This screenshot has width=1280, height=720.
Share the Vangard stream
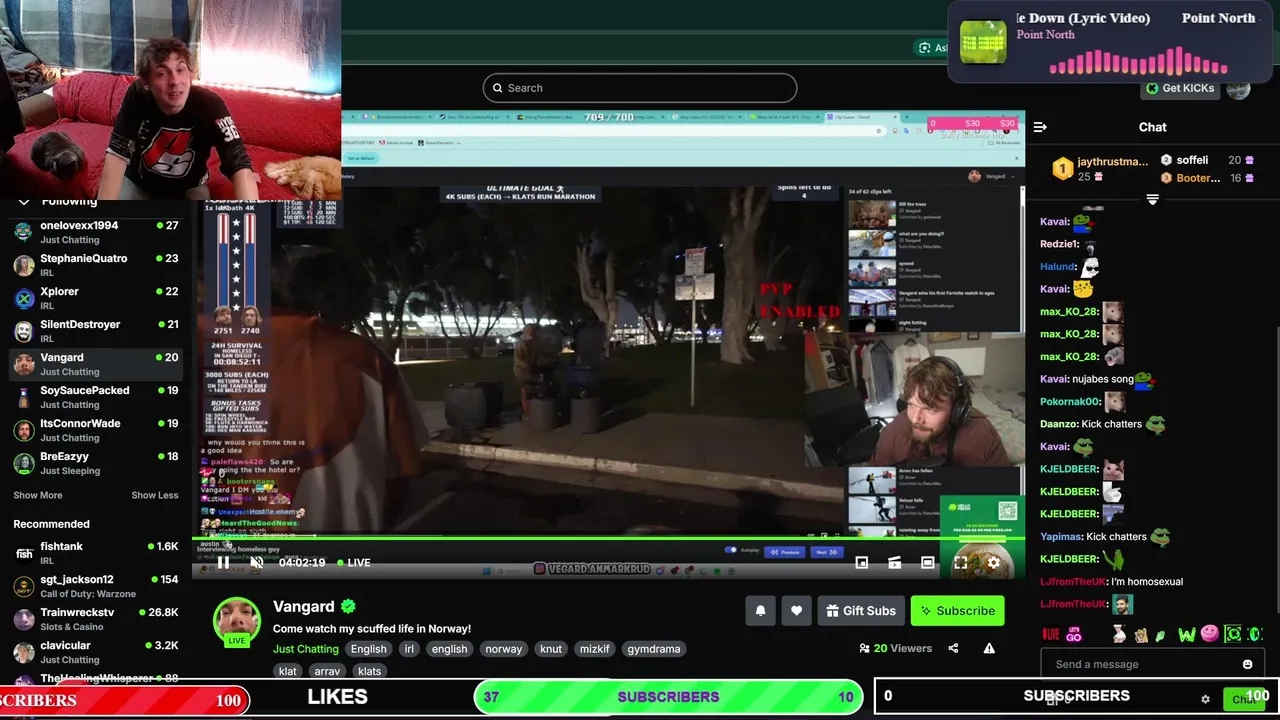pos(953,648)
